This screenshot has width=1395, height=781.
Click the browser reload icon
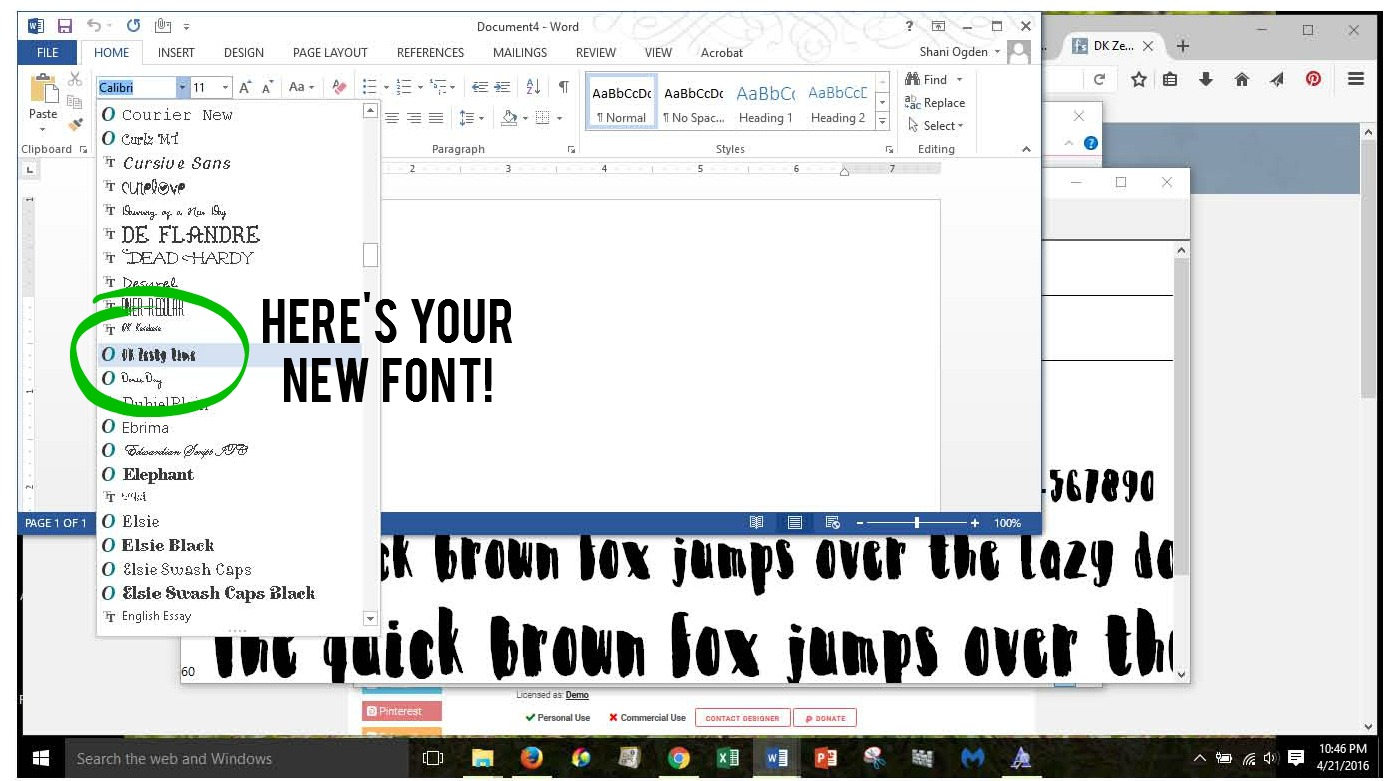click(x=1100, y=80)
